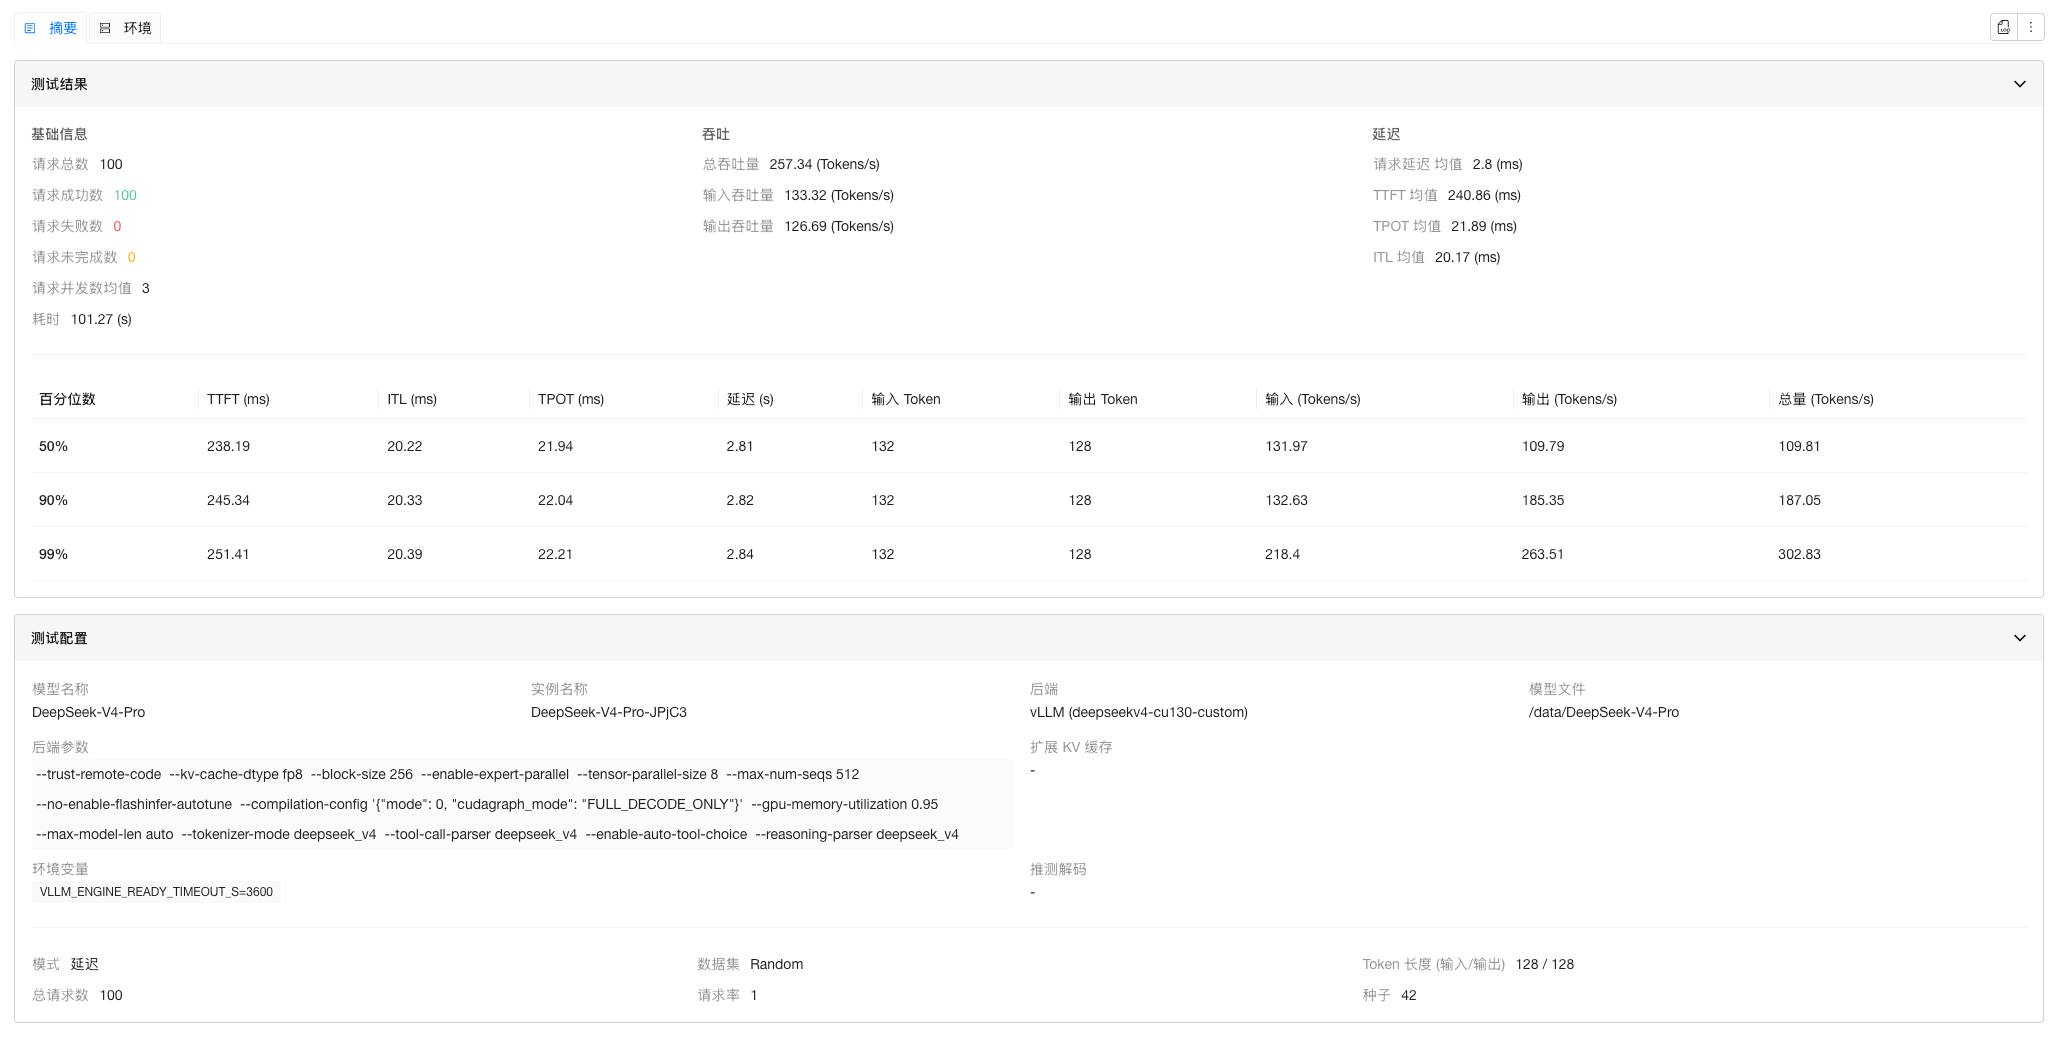Screen dimensions: 2055x1037
Task: Click the 总量 (Tokens/s) column header
Action: (1825, 399)
